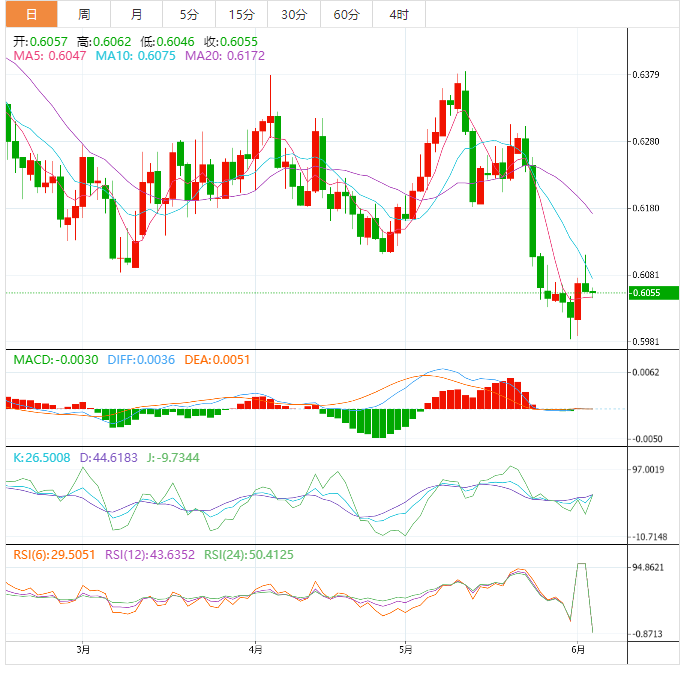The image size is (683, 673).
Task: Select the RSI(24) indicator label
Action: [x=245, y=554]
